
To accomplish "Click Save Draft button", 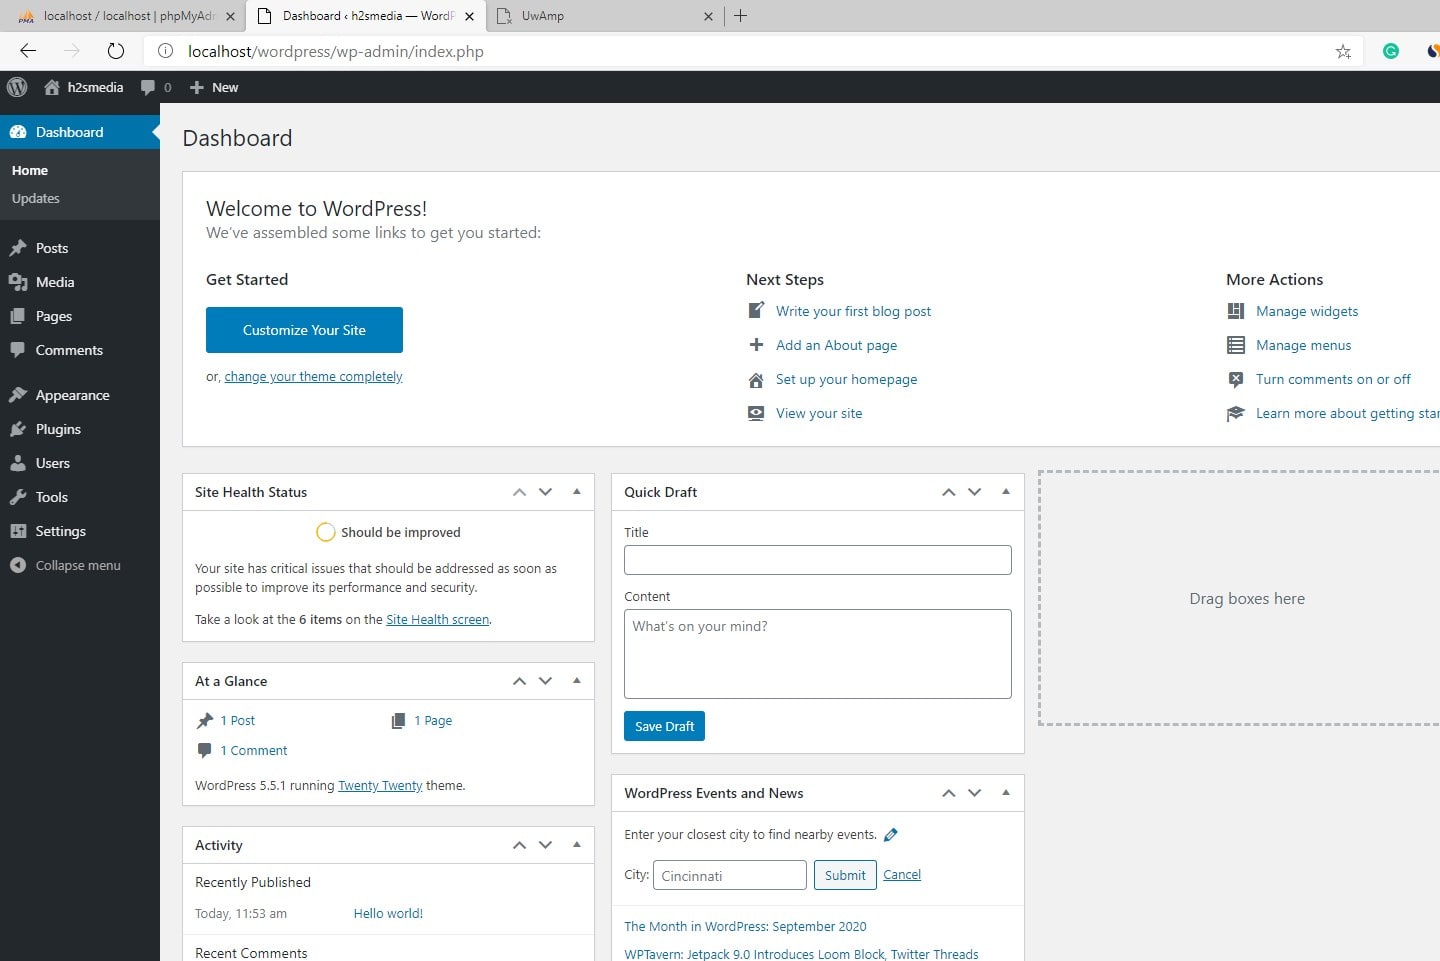I will 664,726.
